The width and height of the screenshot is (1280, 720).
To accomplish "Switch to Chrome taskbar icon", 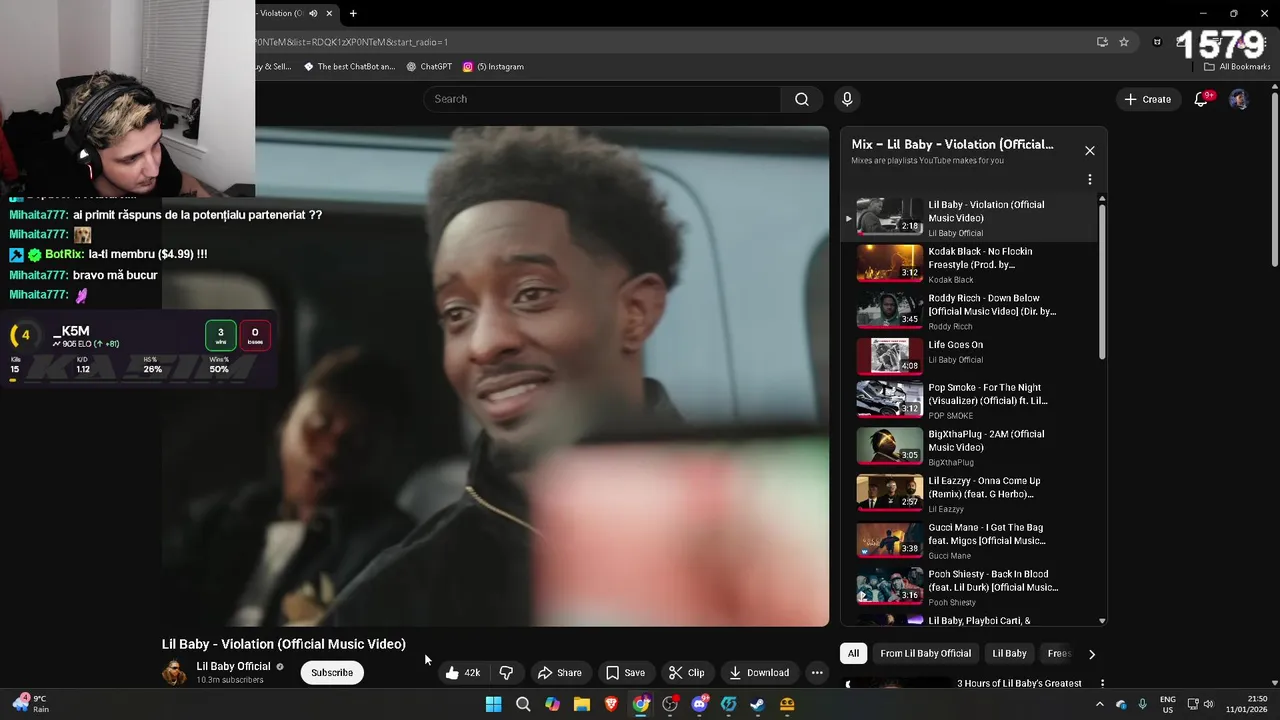I will tap(641, 704).
